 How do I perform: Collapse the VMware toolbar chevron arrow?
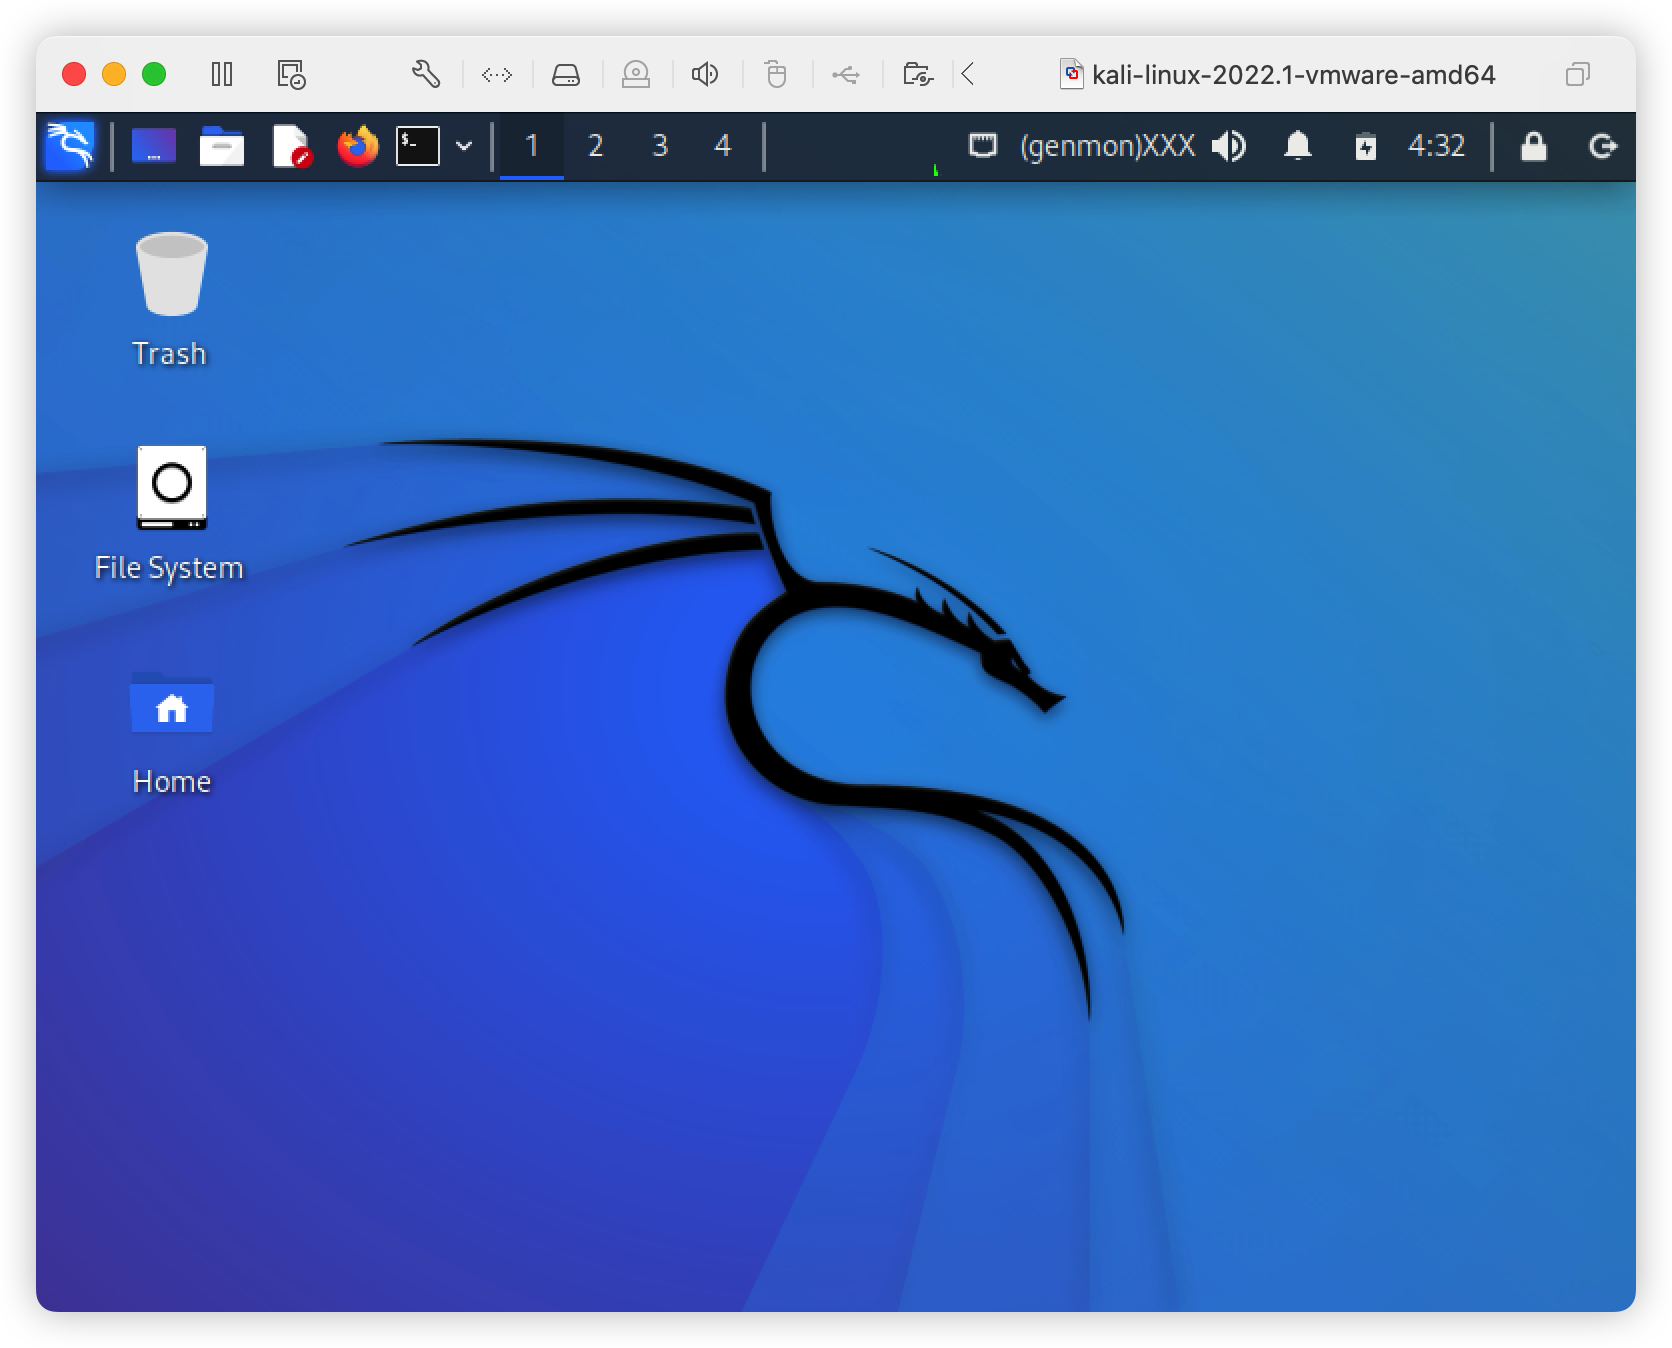[x=968, y=74]
